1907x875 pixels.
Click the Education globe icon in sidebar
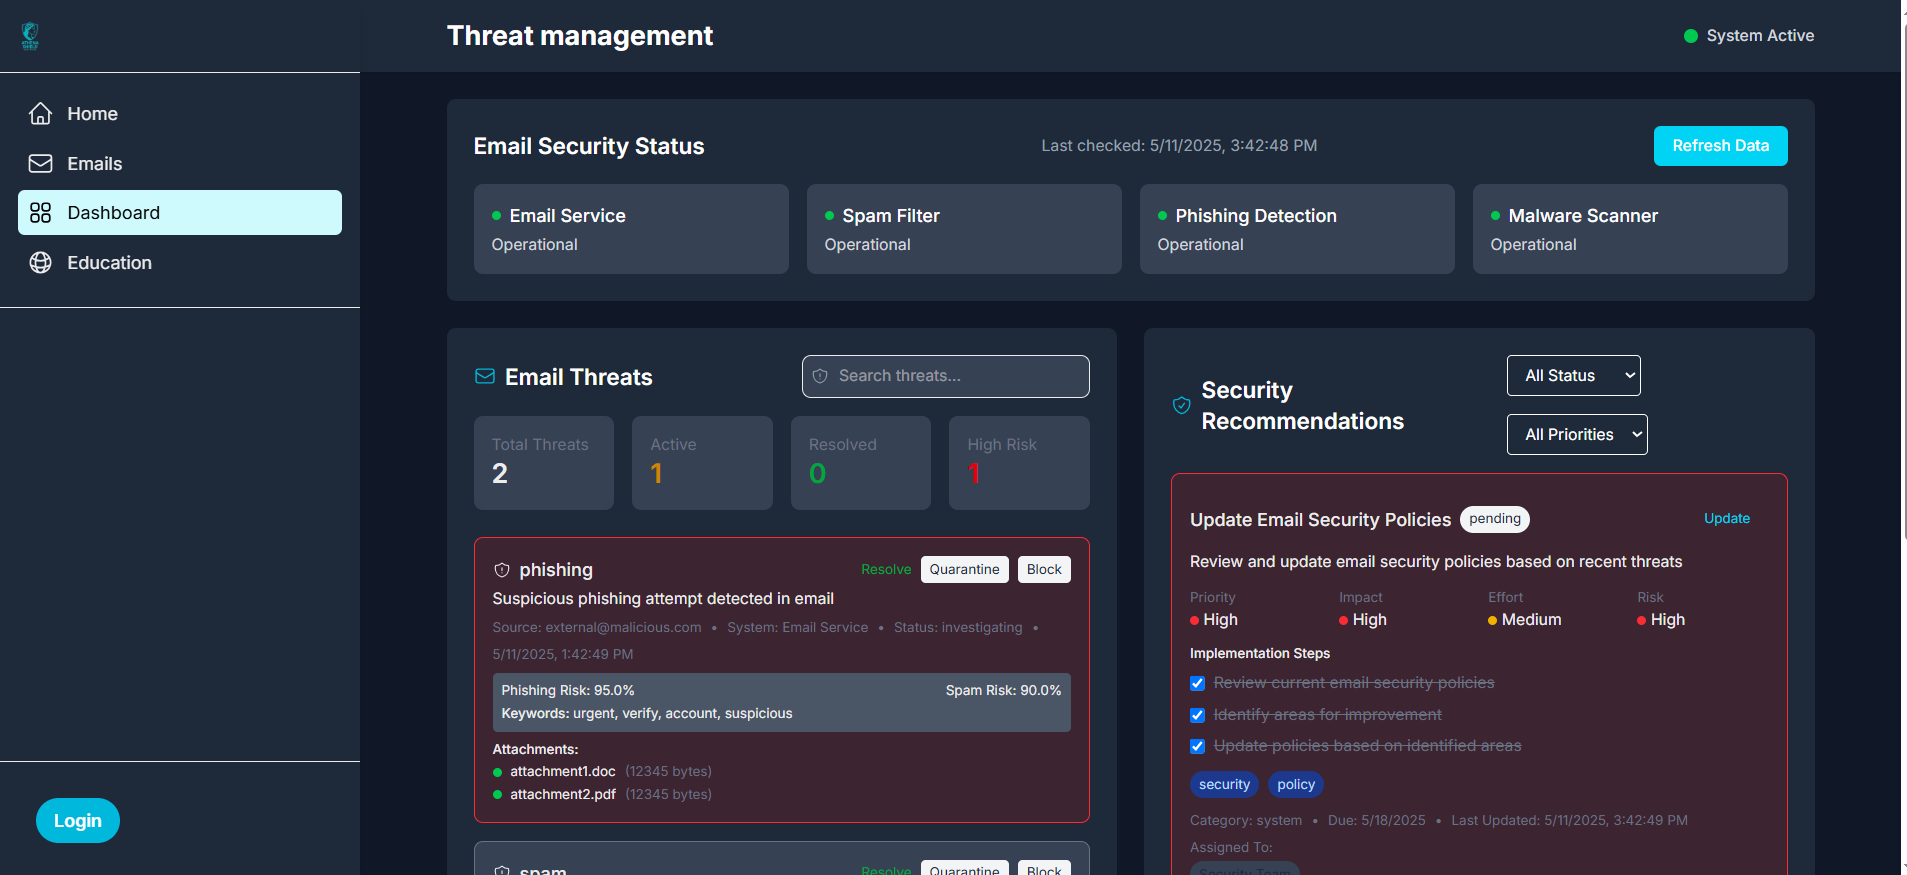click(x=40, y=262)
